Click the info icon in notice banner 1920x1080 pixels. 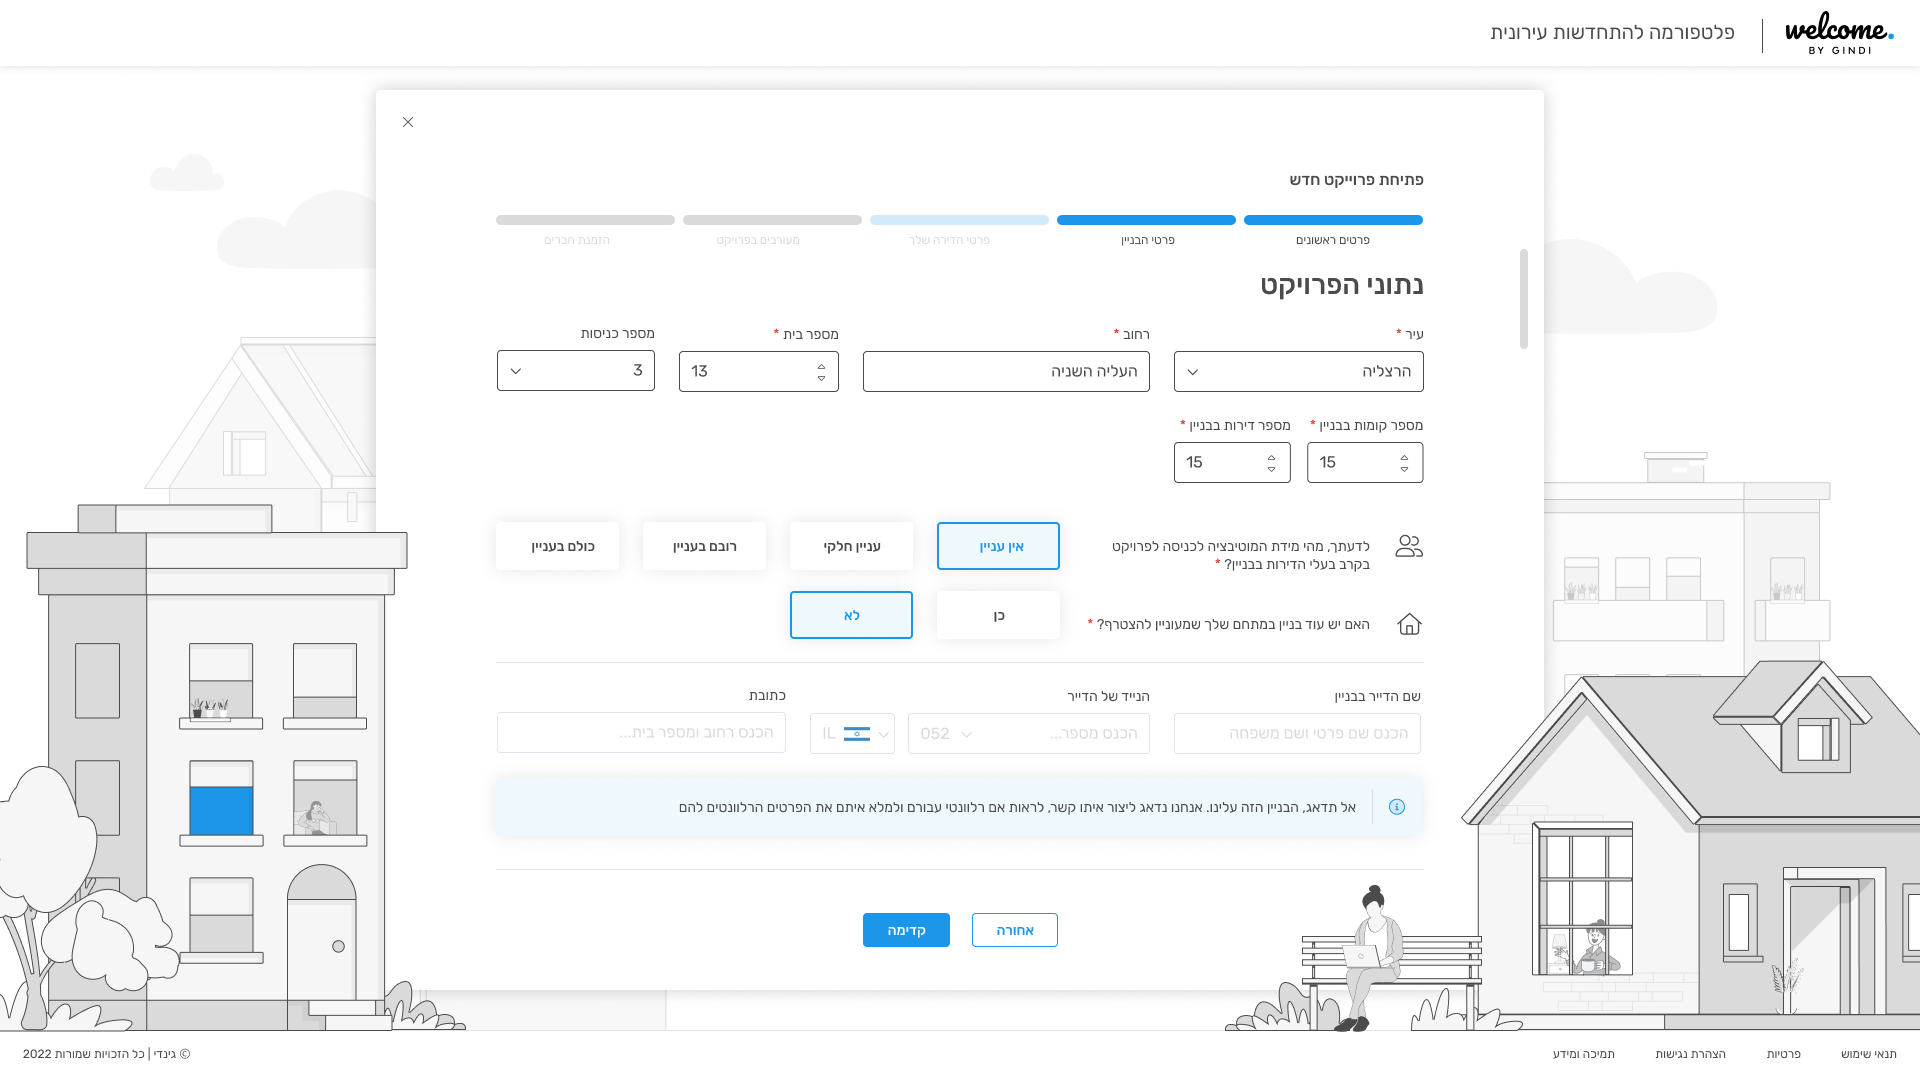(x=1397, y=807)
